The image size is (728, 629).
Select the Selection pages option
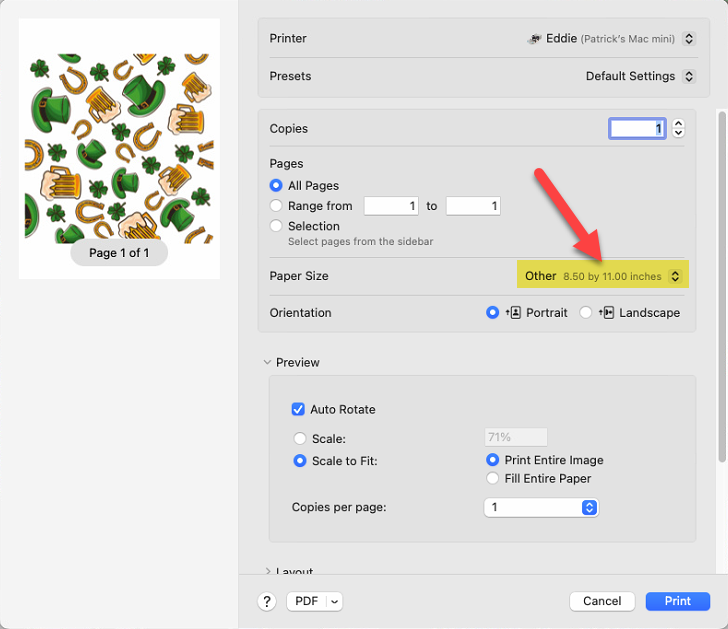[277, 226]
